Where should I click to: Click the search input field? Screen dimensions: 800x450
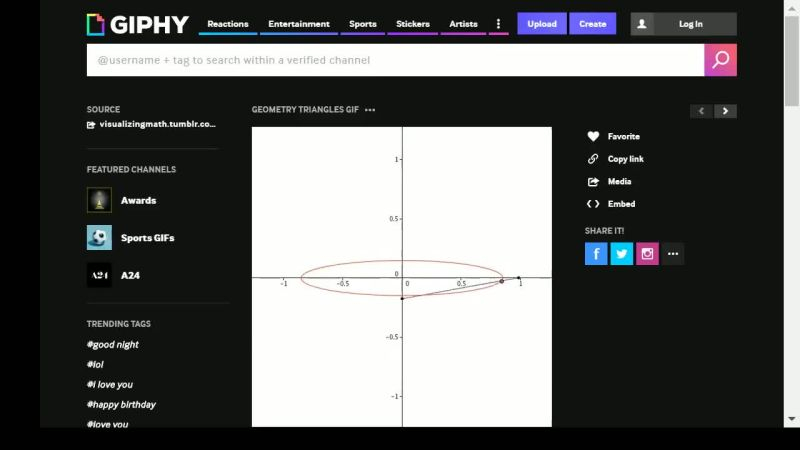pyautogui.click(x=395, y=60)
